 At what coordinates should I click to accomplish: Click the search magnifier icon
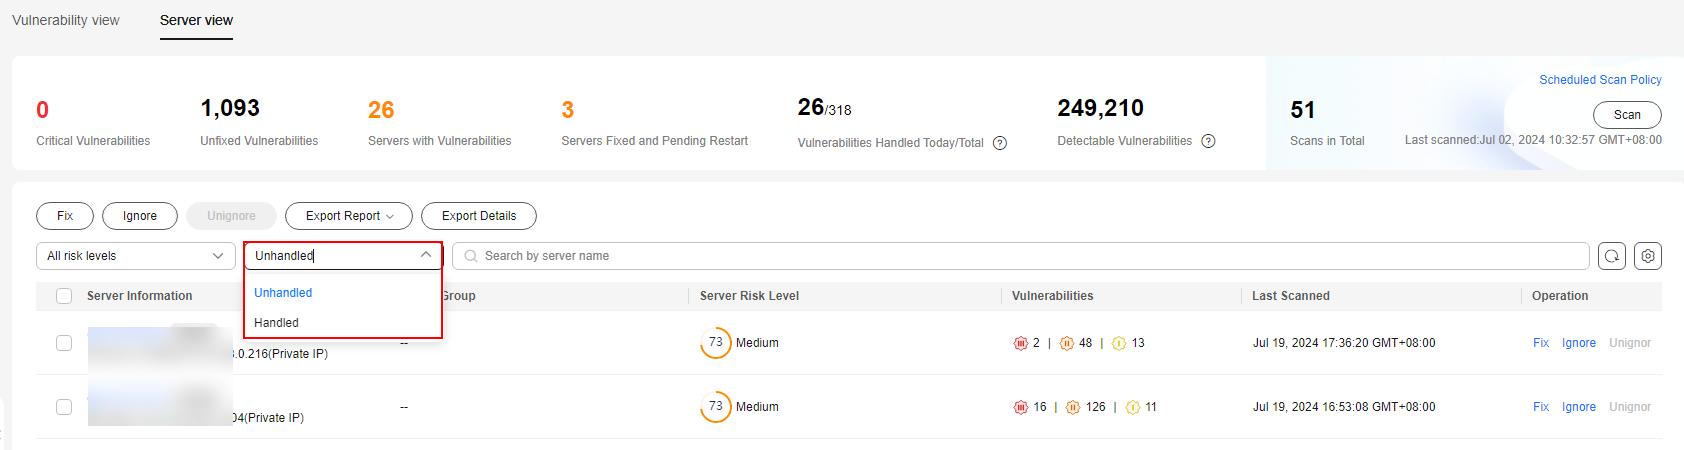471,256
